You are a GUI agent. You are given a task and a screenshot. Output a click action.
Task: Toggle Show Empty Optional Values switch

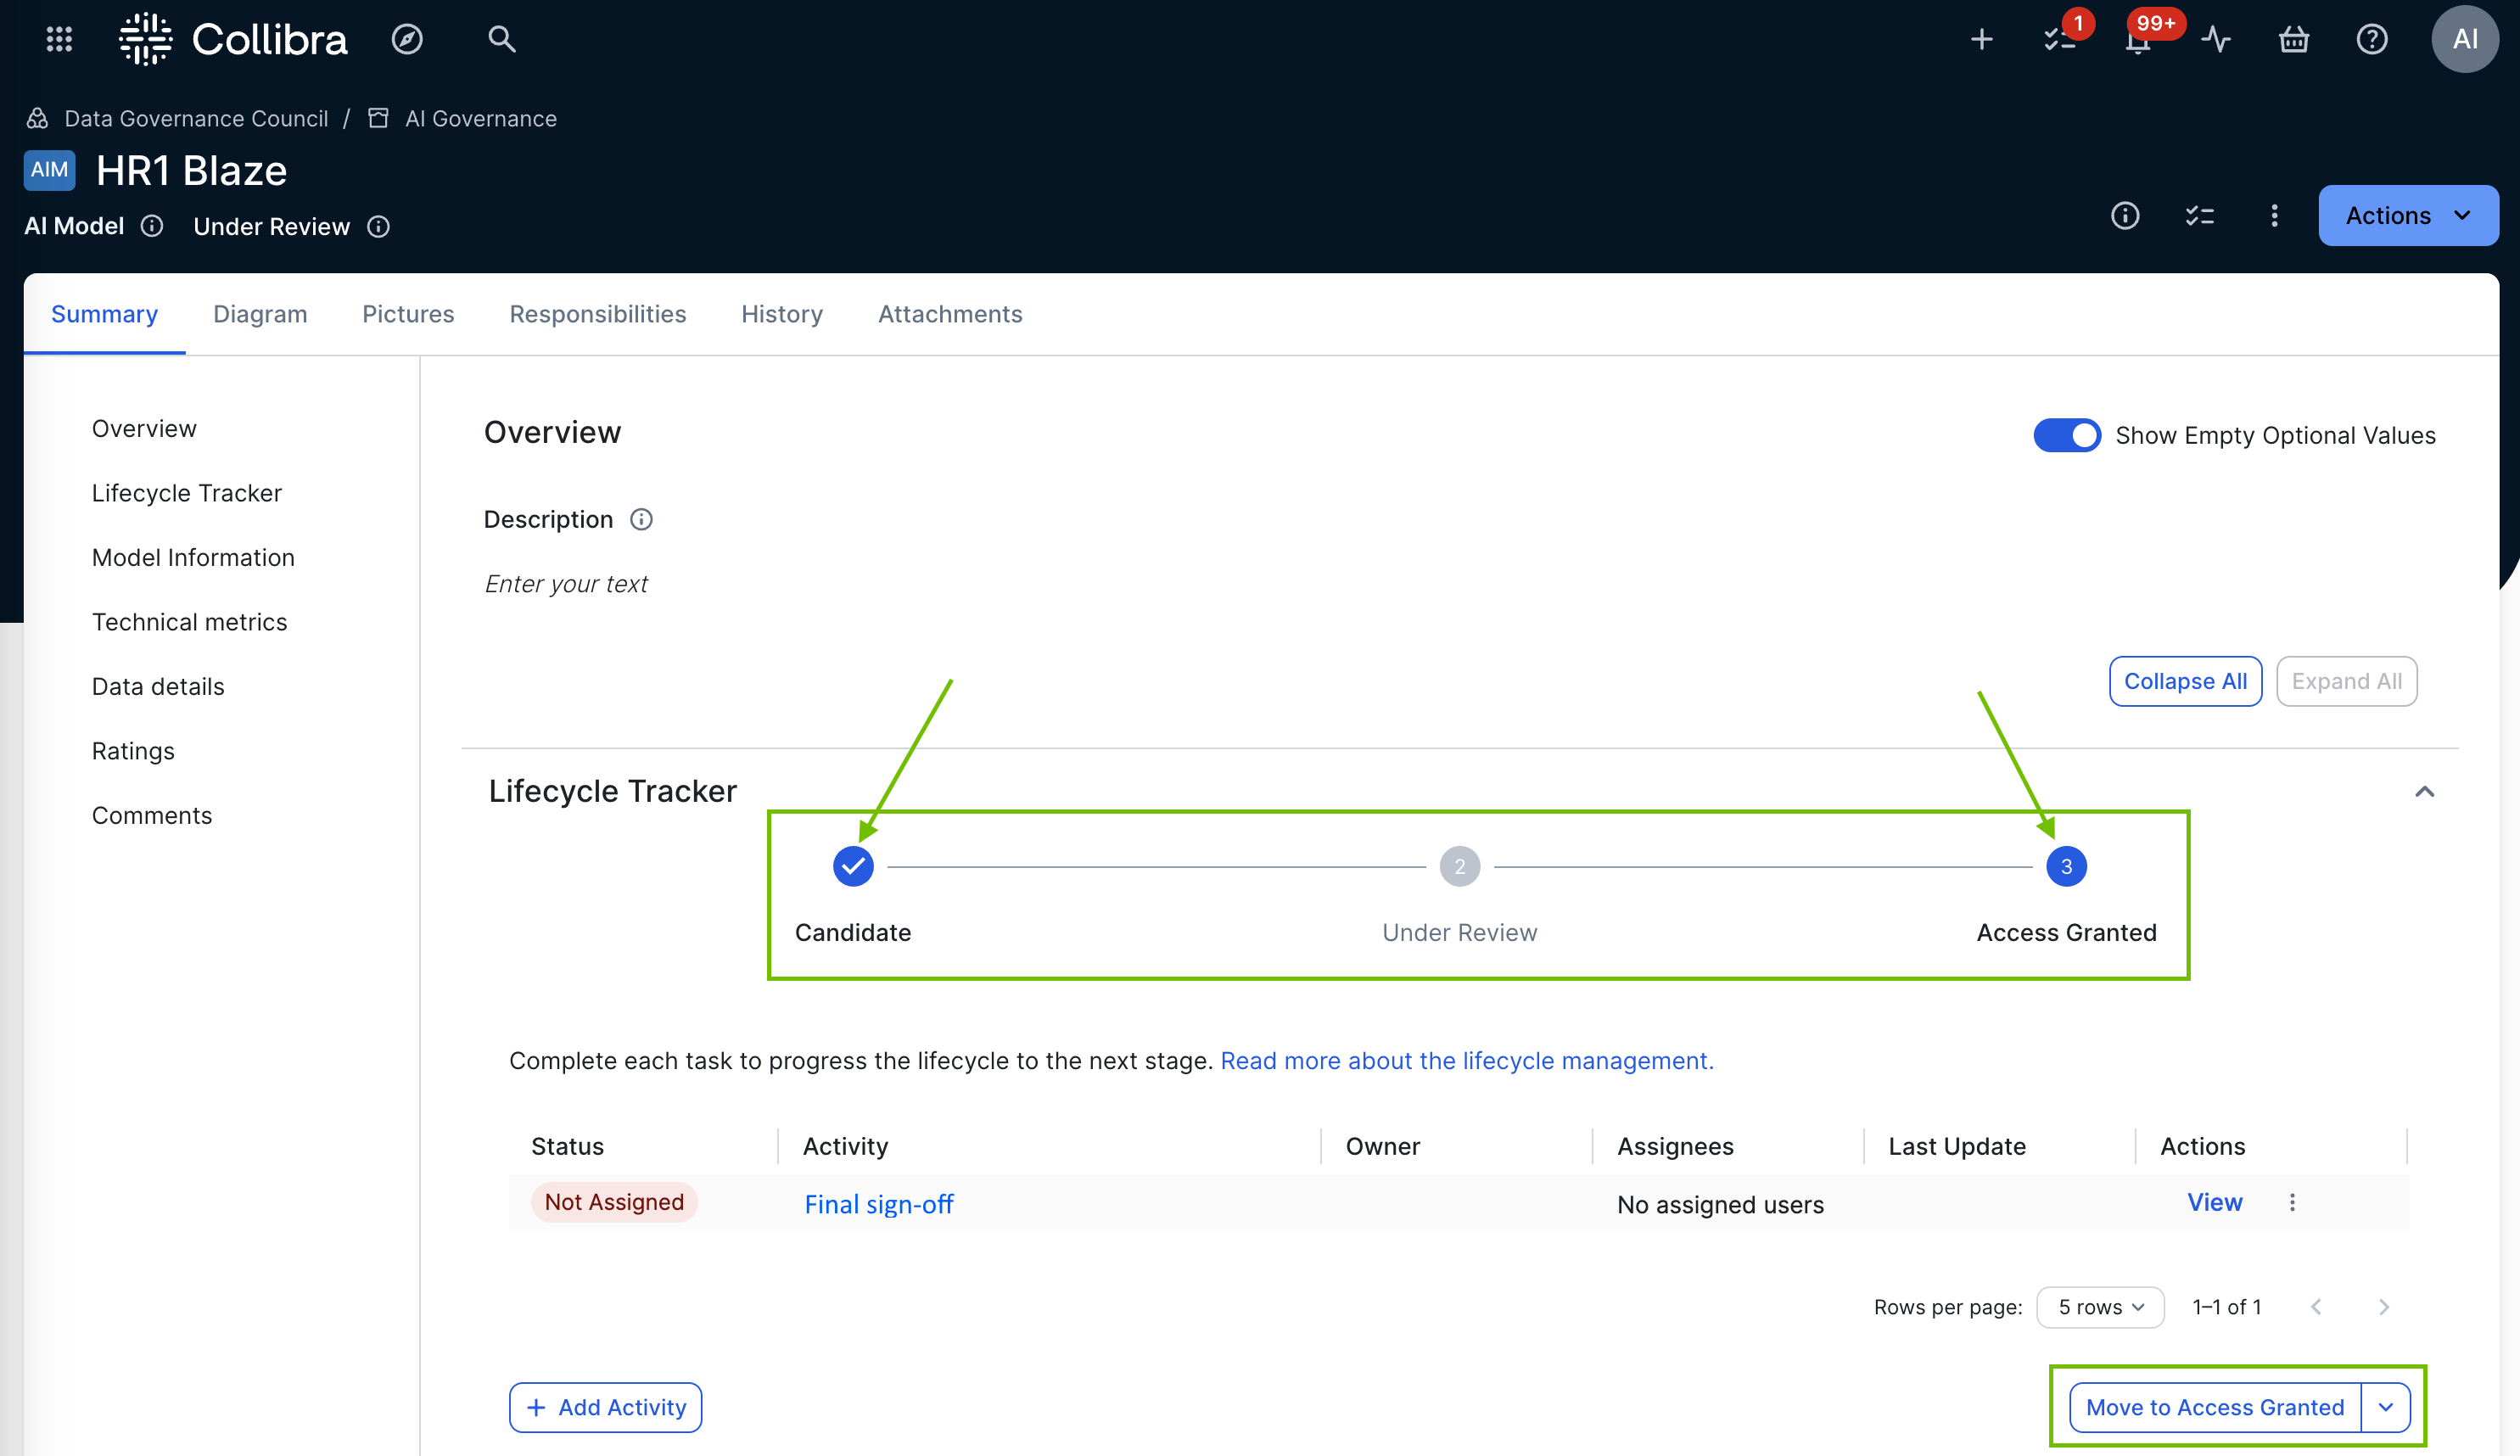coord(2067,435)
